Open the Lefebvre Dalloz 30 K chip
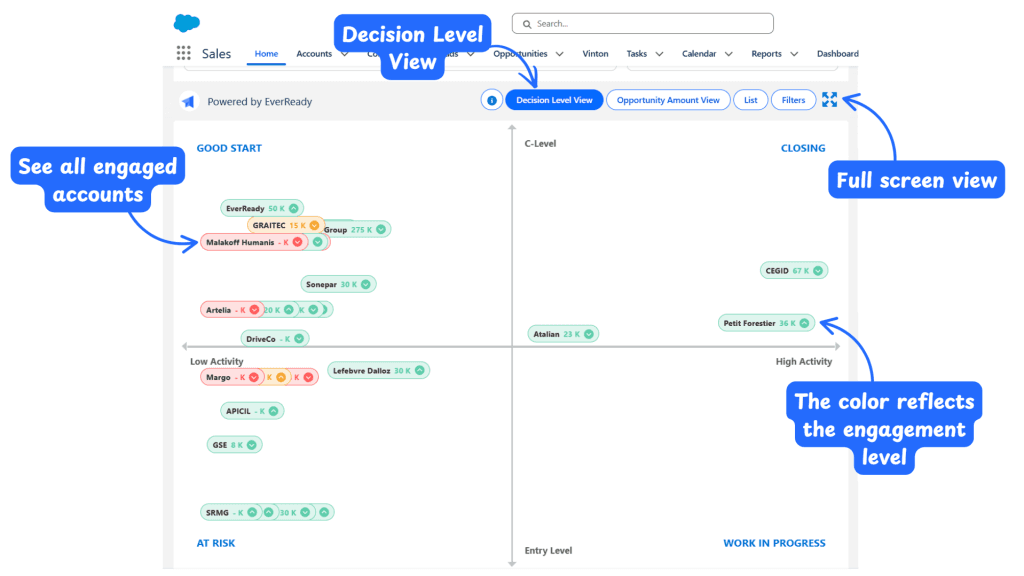Screen dimensions: 1024x576 [x=378, y=370]
